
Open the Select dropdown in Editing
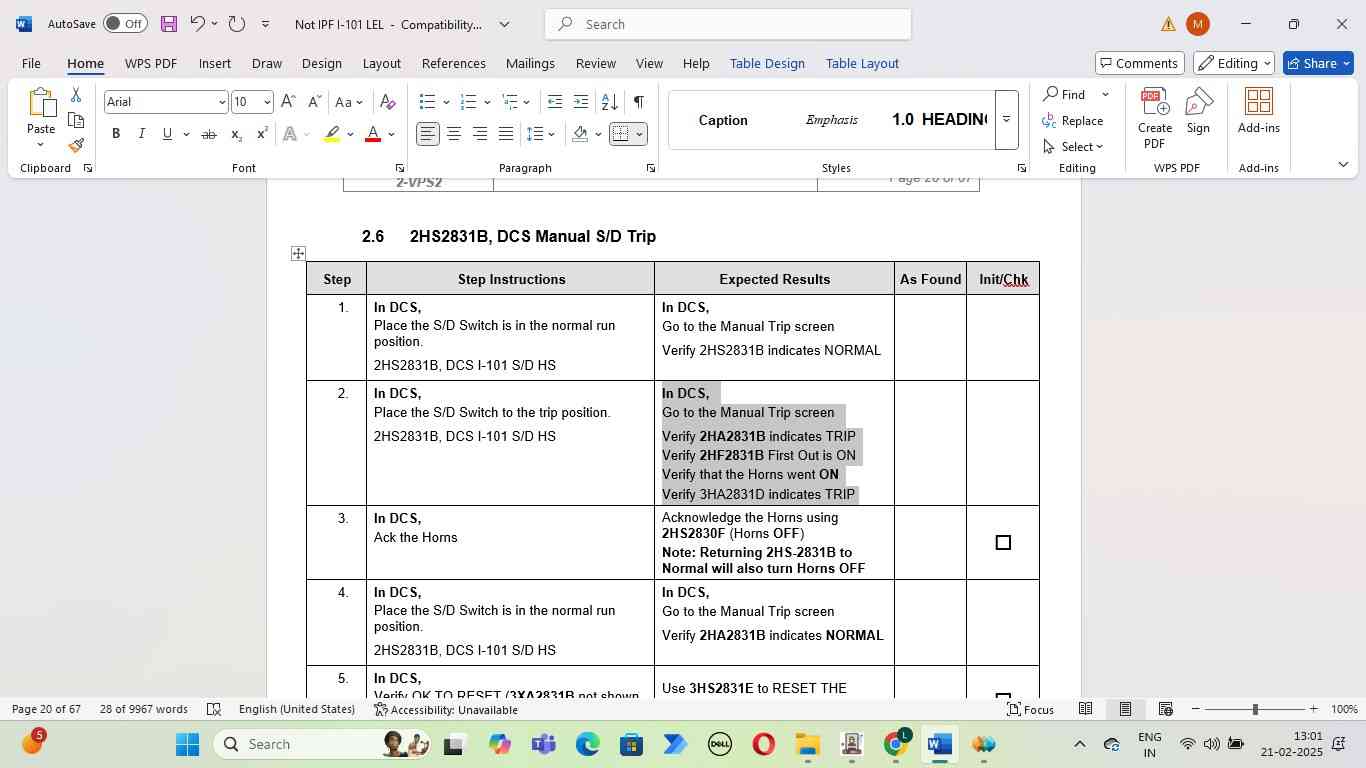tap(1073, 146)
